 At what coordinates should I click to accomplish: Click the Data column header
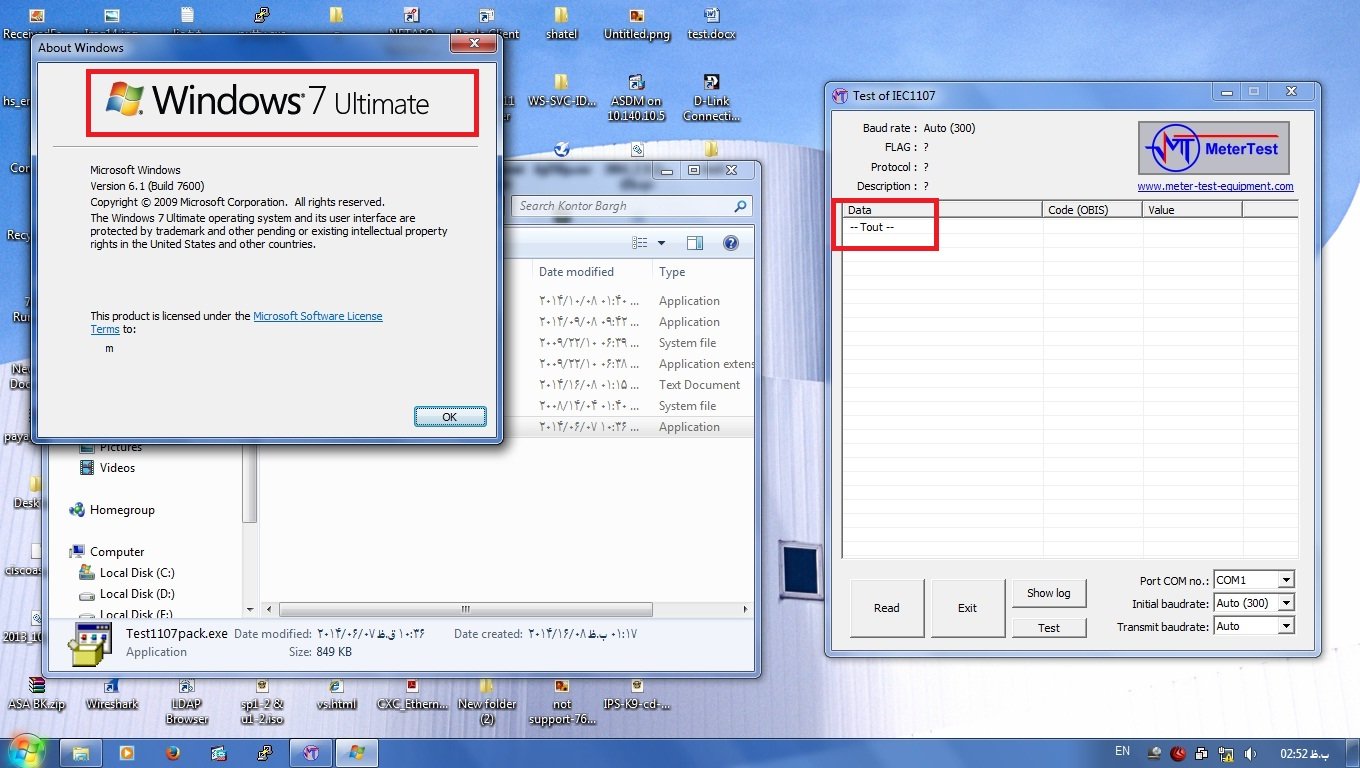pos(942,210)
